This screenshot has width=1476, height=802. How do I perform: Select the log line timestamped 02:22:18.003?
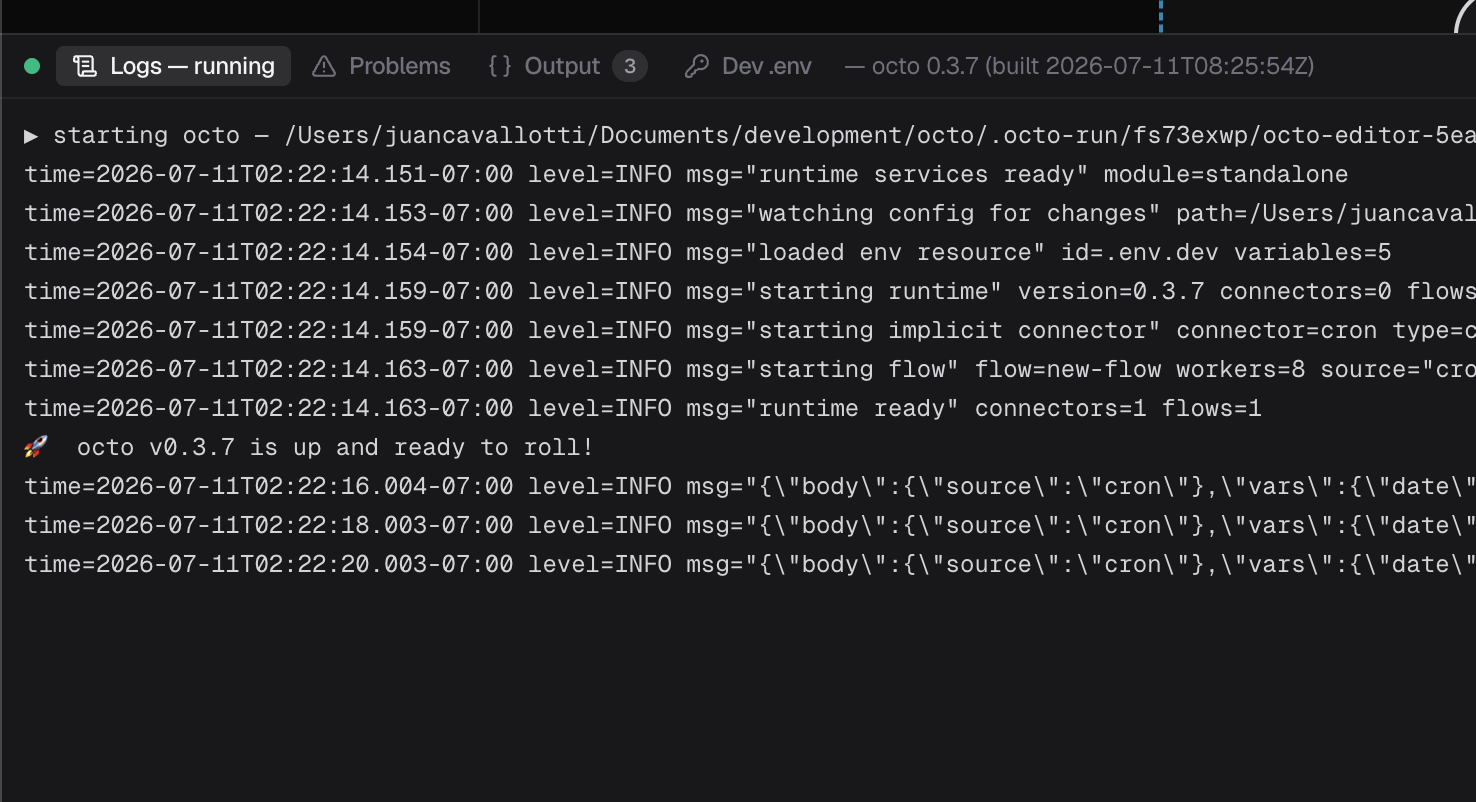point(750,525)
